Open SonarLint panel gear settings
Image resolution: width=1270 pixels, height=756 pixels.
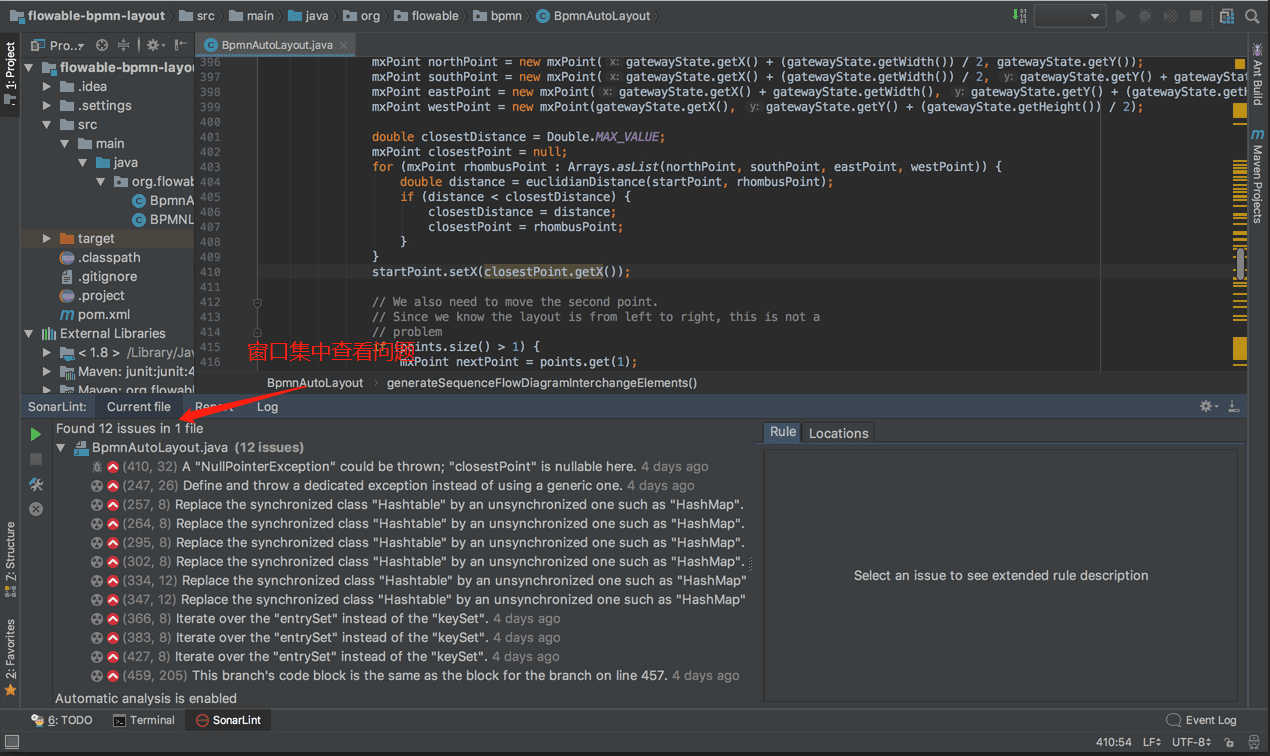tap(1207, 406)
